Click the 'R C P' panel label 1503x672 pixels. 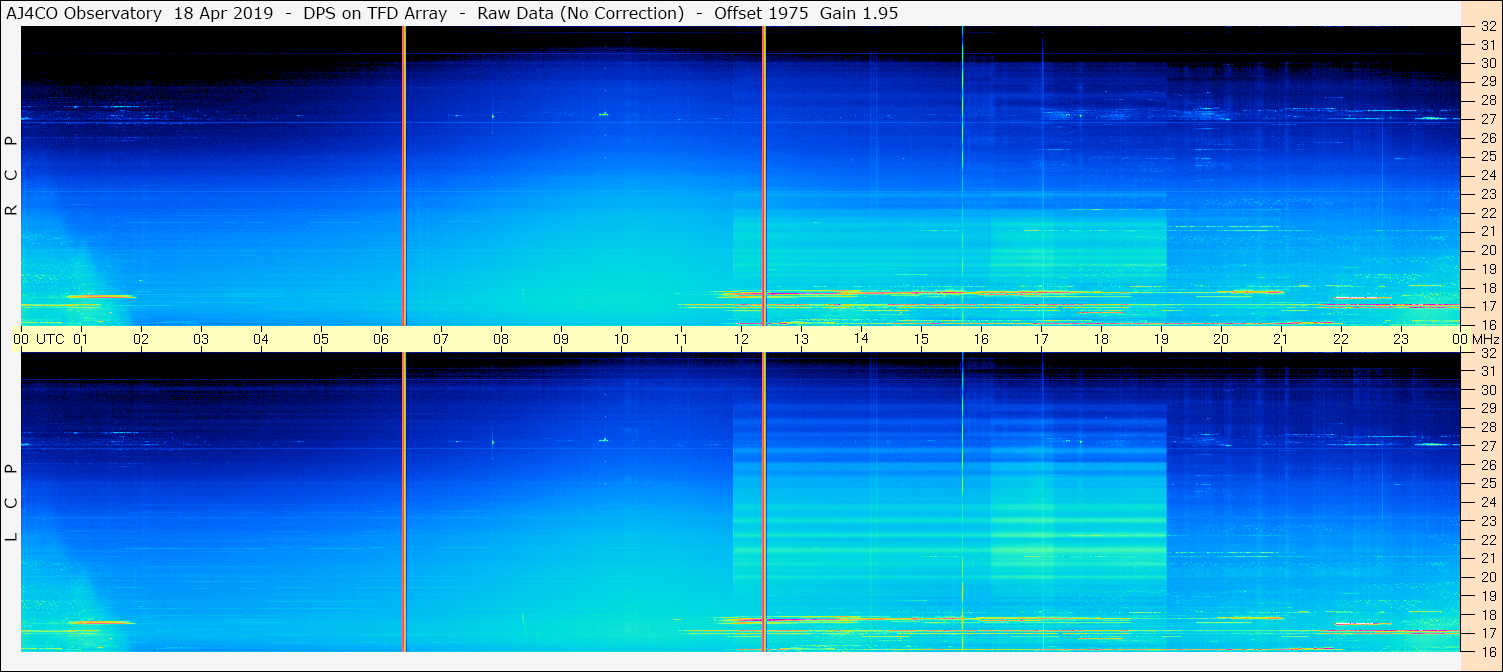point(12,176)
